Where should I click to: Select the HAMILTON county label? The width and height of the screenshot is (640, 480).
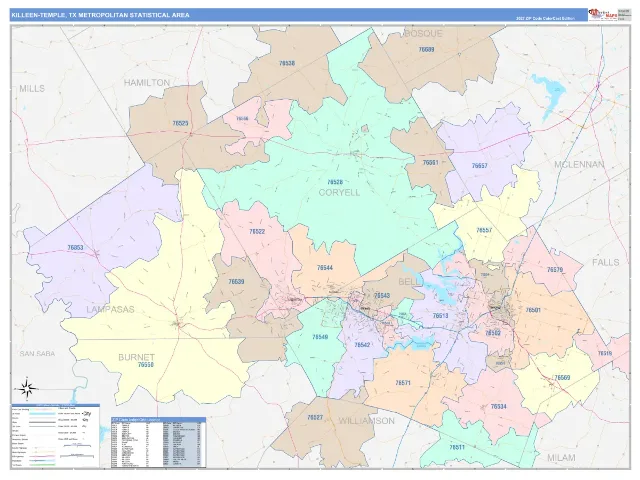[x=147, y=83]
